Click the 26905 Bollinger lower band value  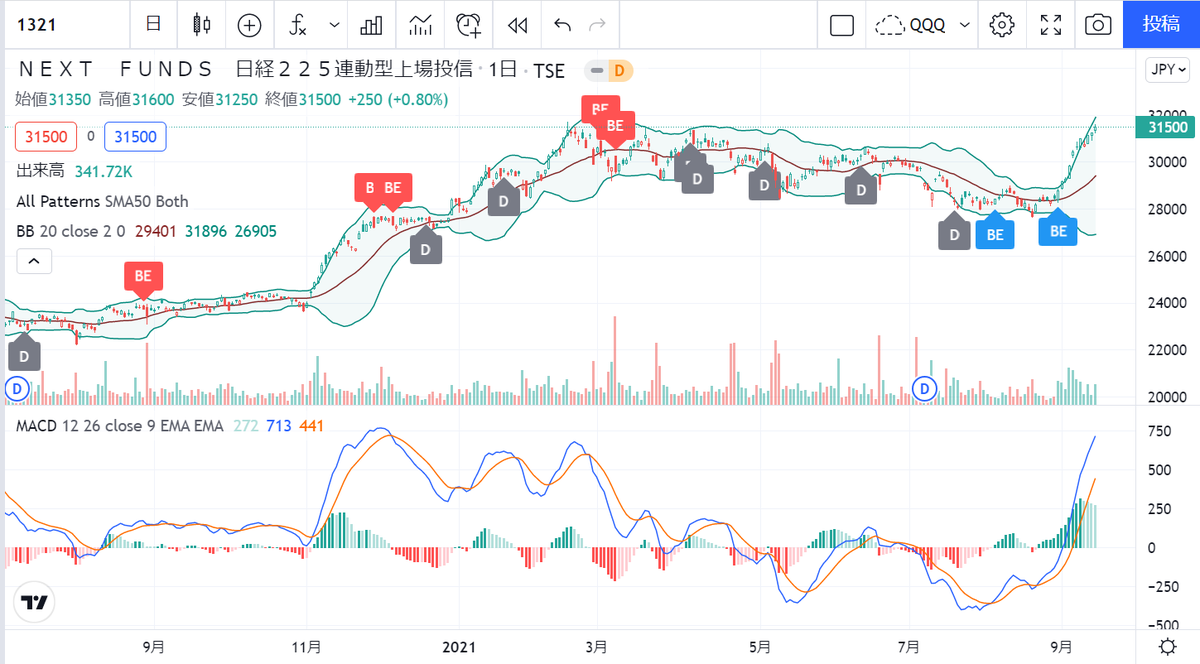pos(256,231)
